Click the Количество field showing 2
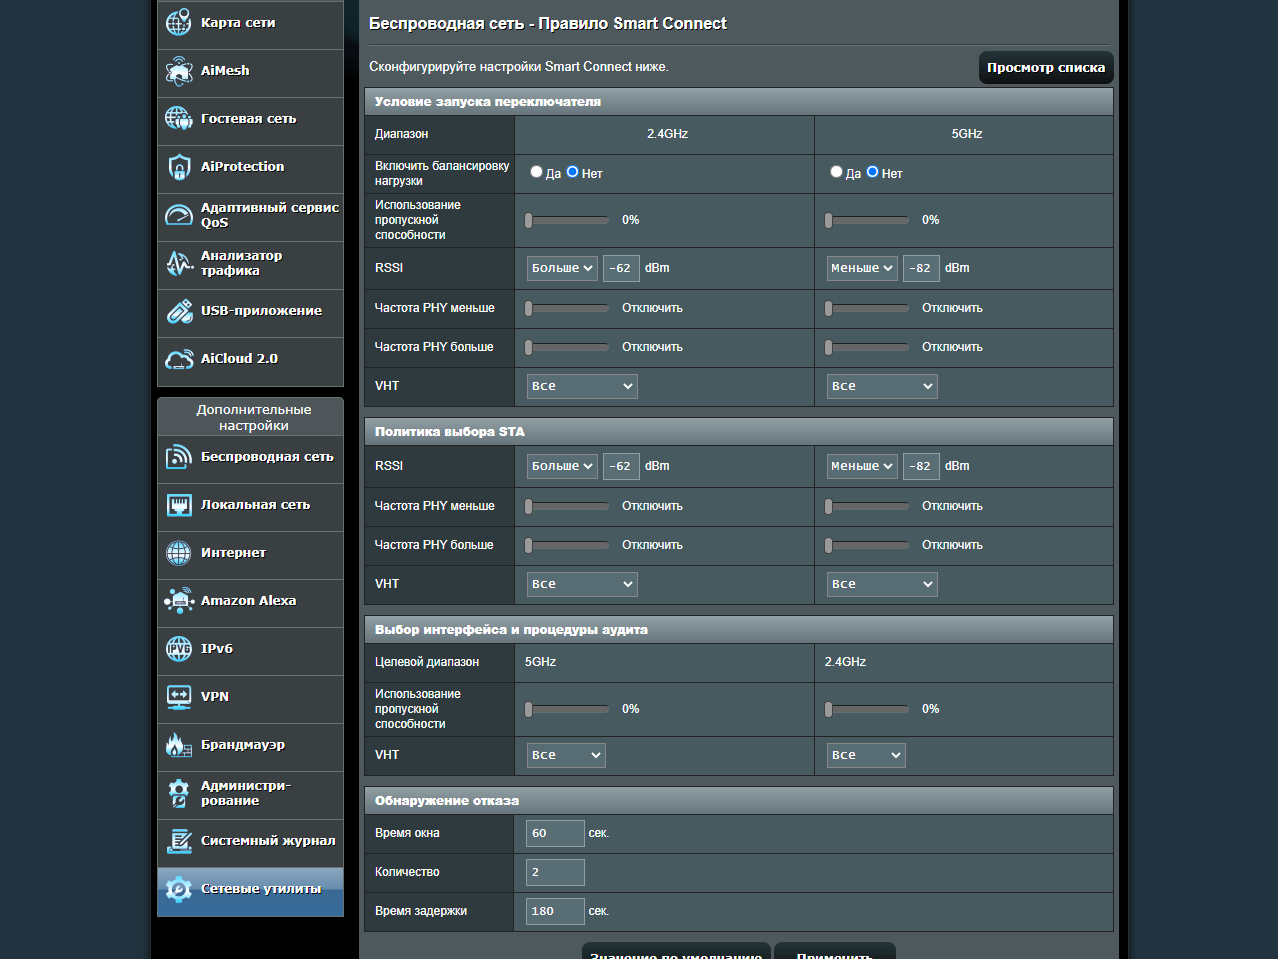This screenshot has height=959, width=1278. pos(555,872)
